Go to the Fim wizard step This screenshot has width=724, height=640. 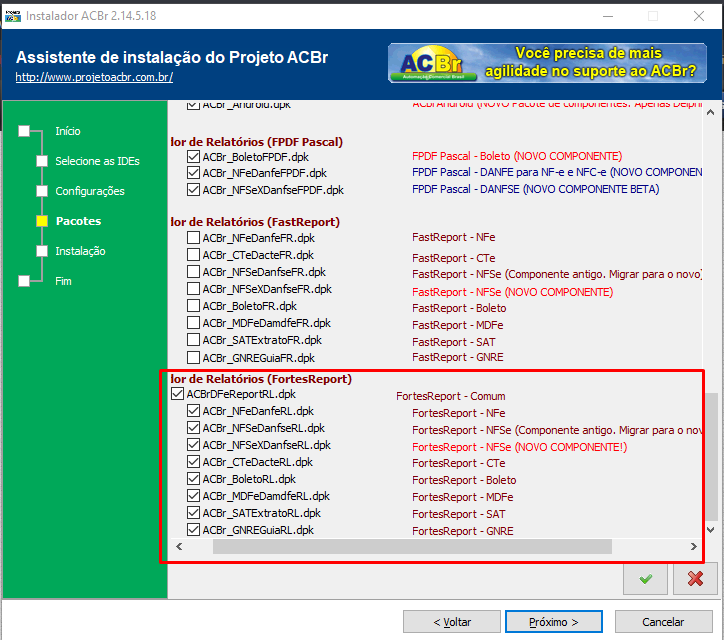[63, 281]
